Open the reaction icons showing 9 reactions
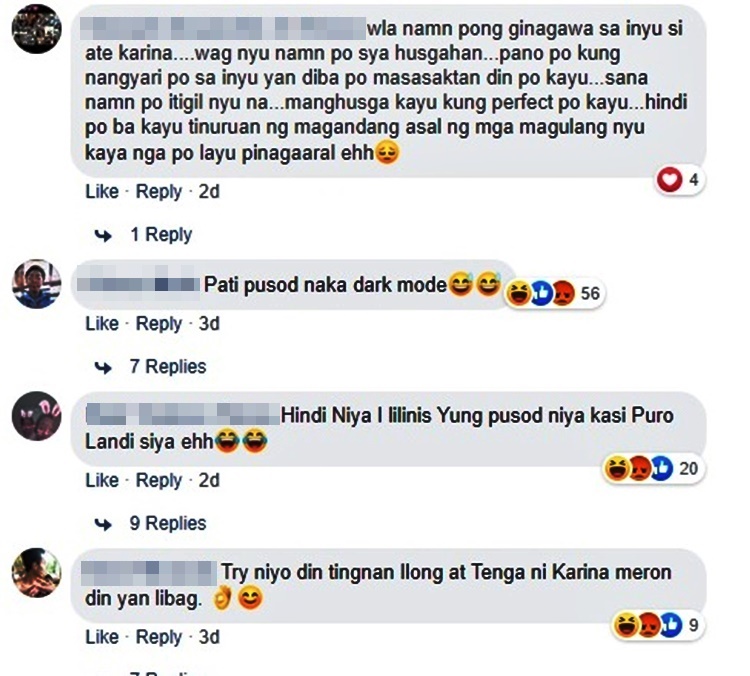The height and width of the screenshot is (676, 750). click(x=659, y=625)
